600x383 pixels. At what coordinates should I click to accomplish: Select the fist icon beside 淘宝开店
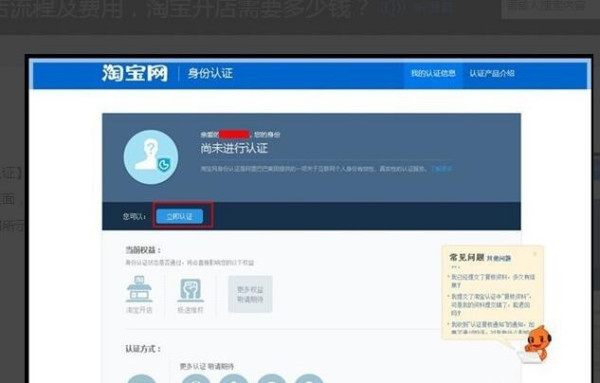[x=190, y=290]
